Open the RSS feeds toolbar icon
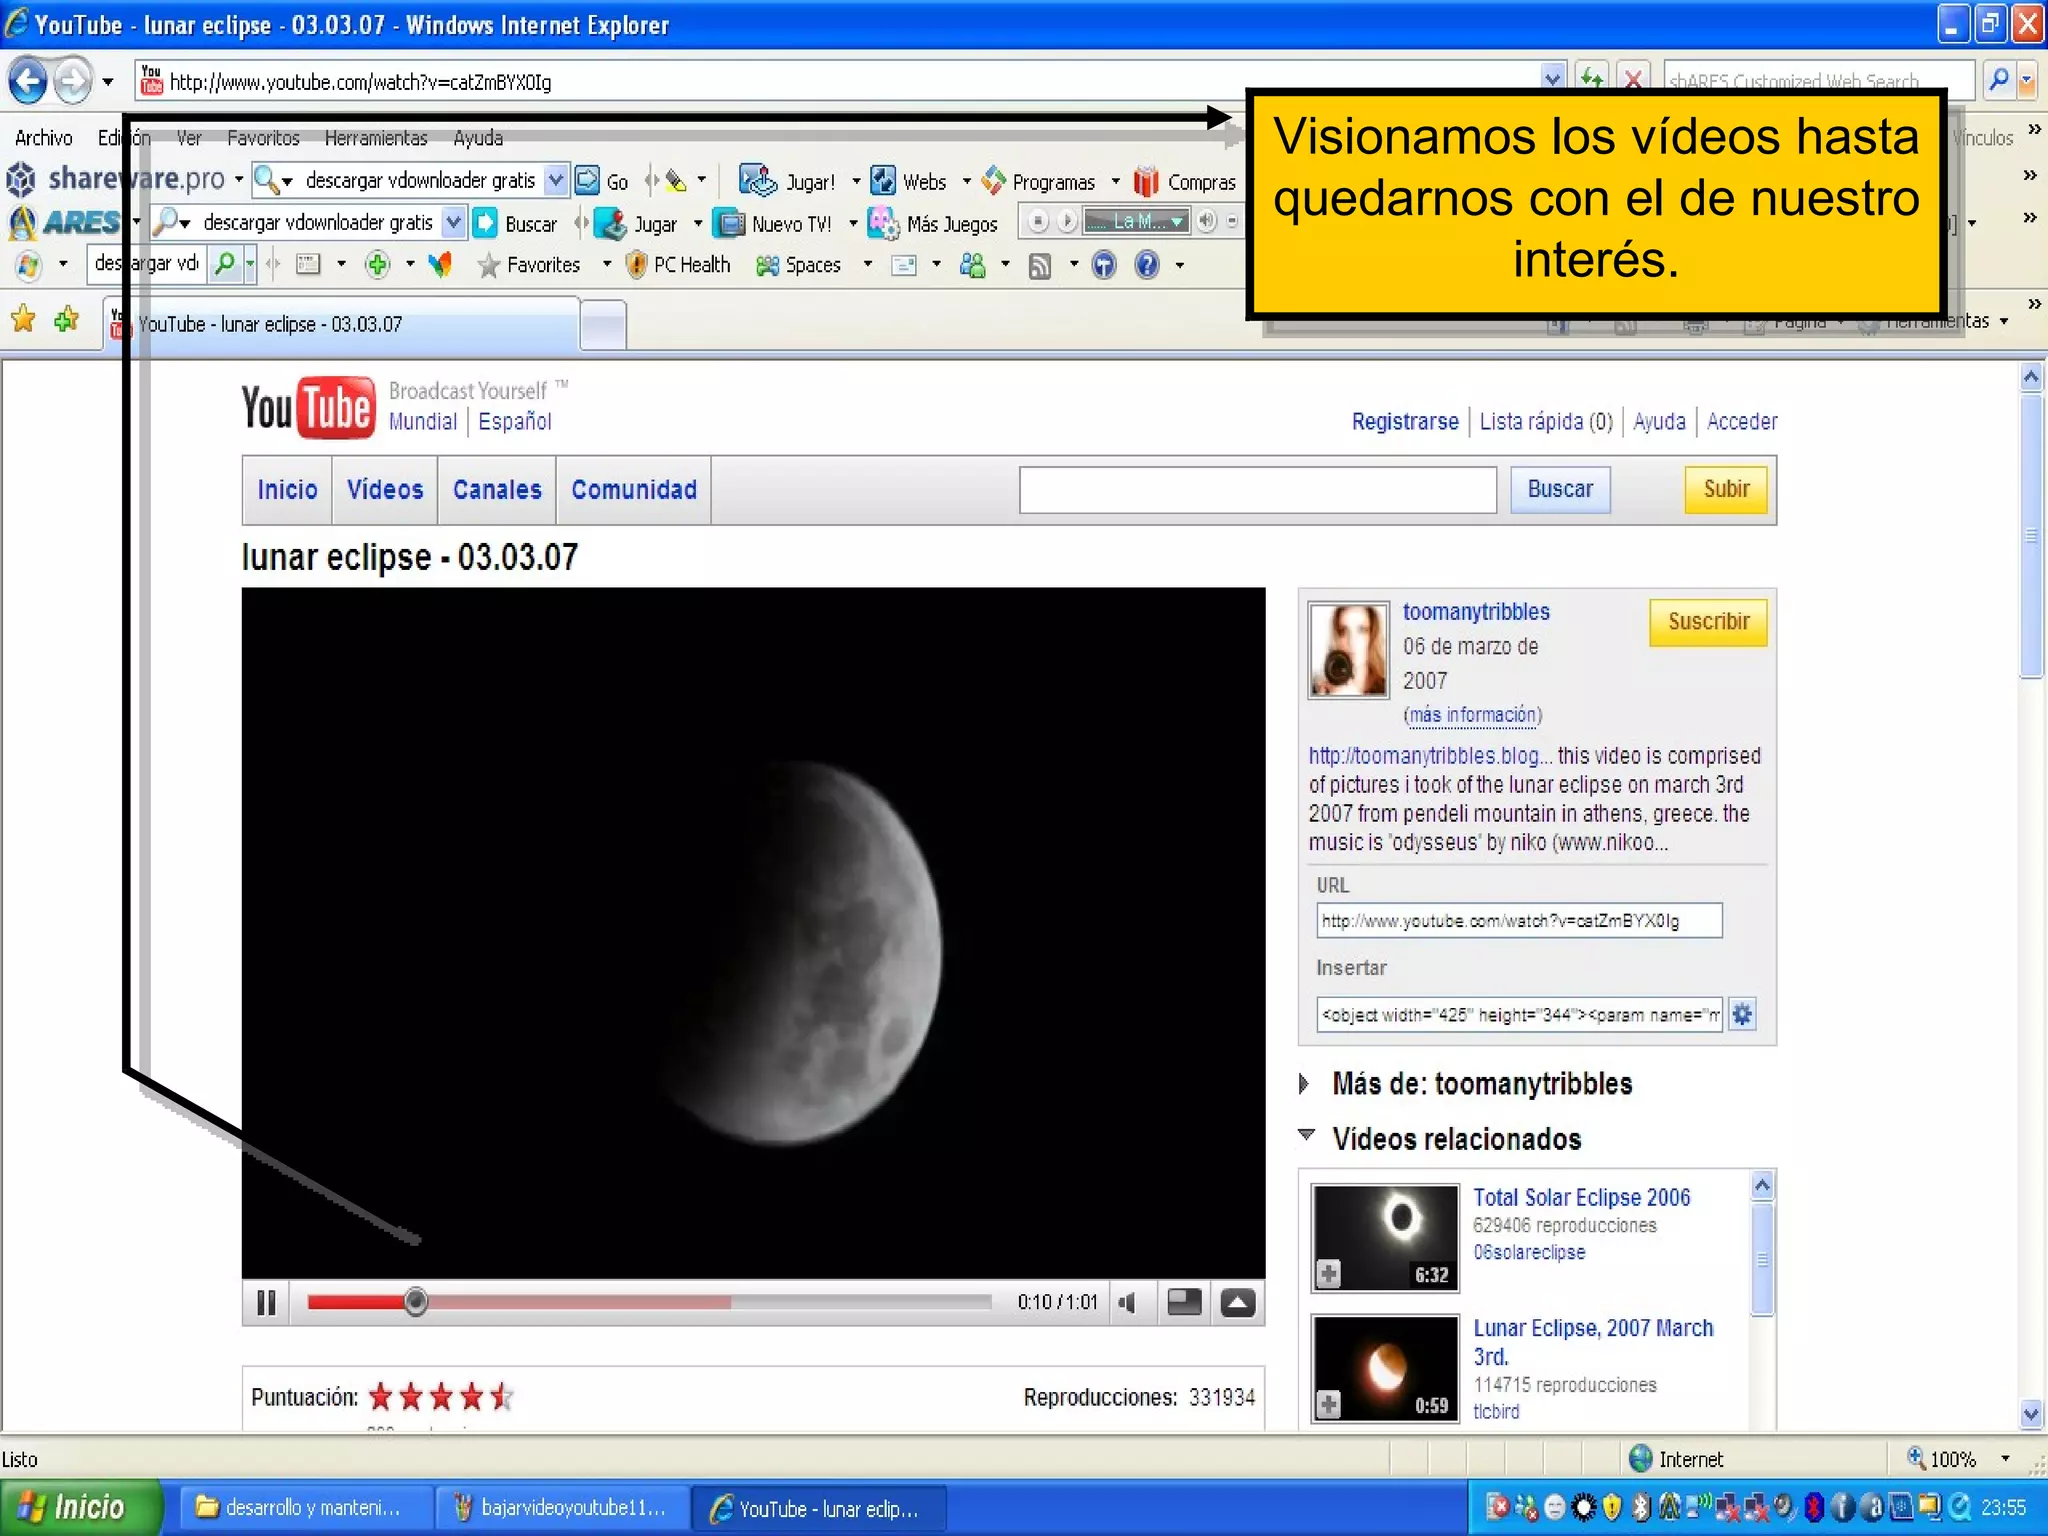The height and width of the screenshot is (1536, 2048). [1040, 266]
